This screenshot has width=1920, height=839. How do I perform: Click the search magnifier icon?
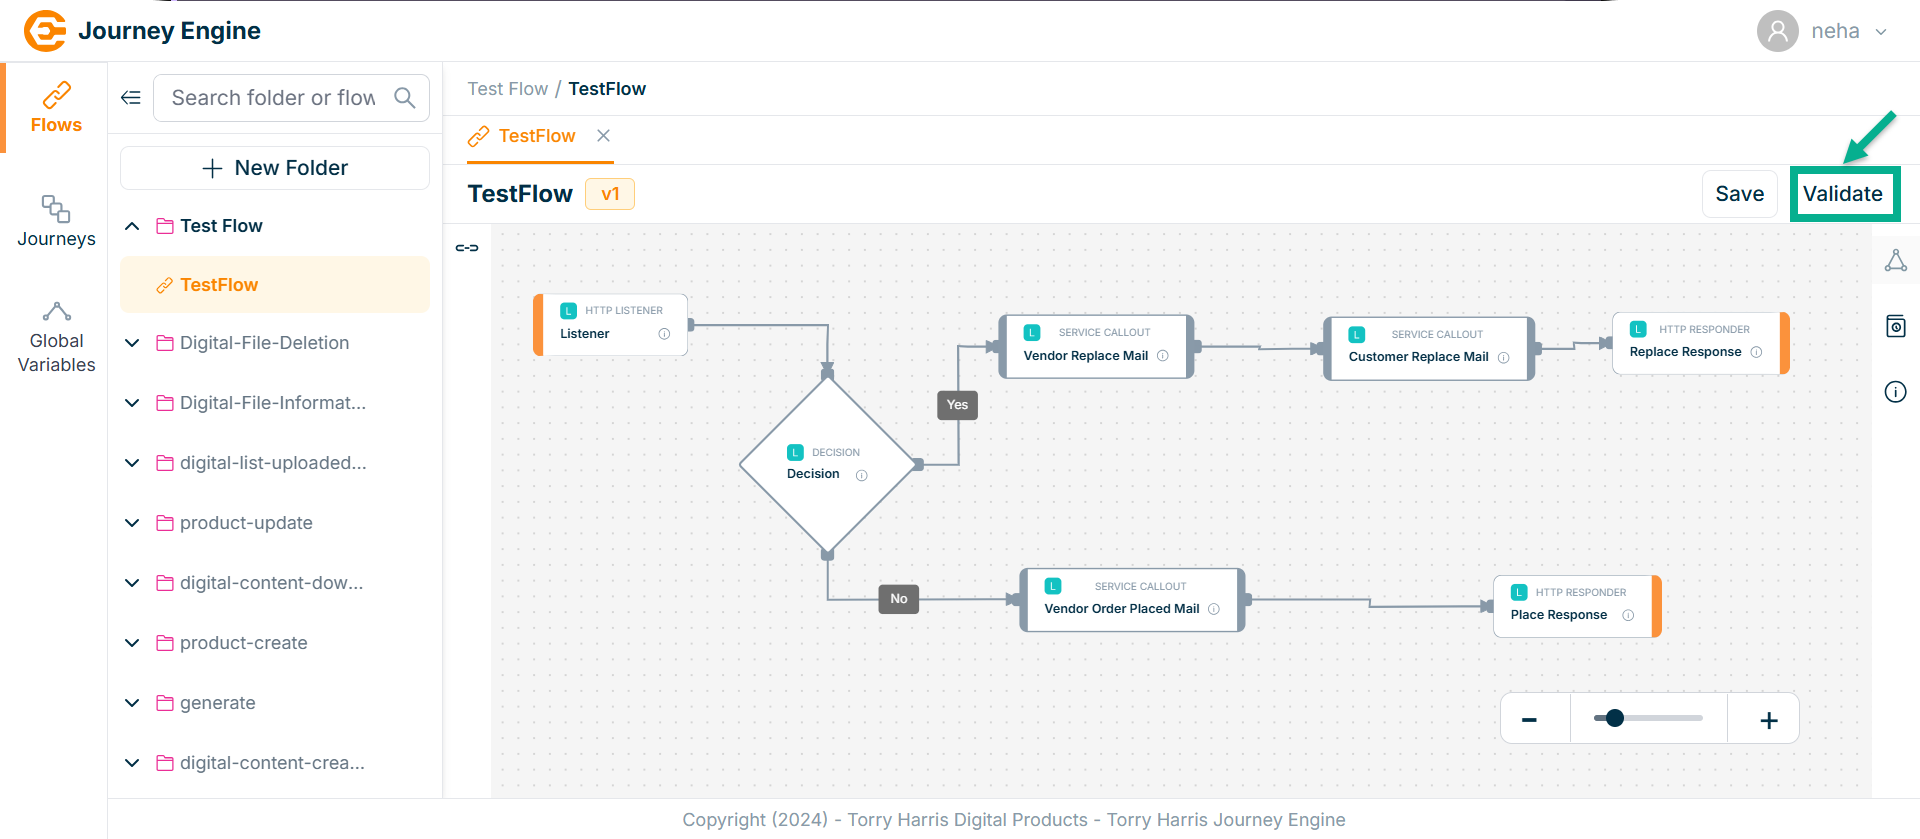404,98
